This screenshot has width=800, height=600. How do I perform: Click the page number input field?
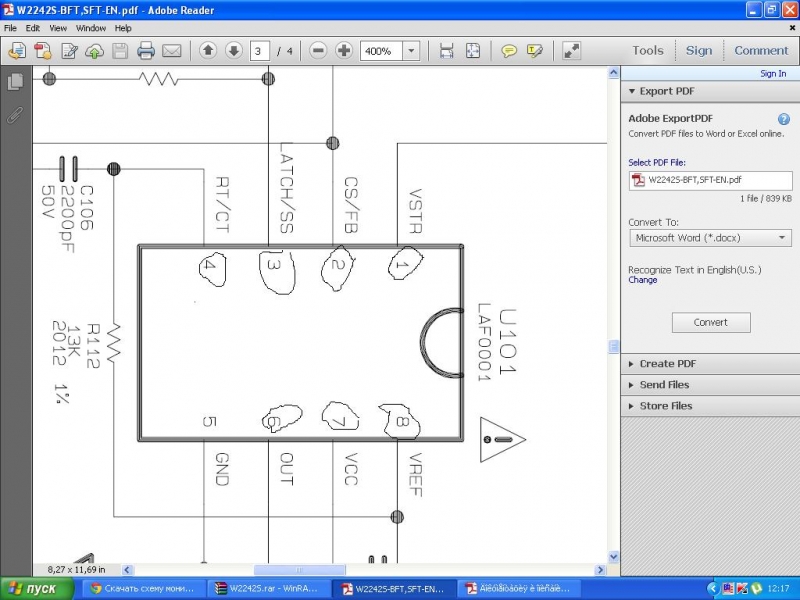coord(261,51)
